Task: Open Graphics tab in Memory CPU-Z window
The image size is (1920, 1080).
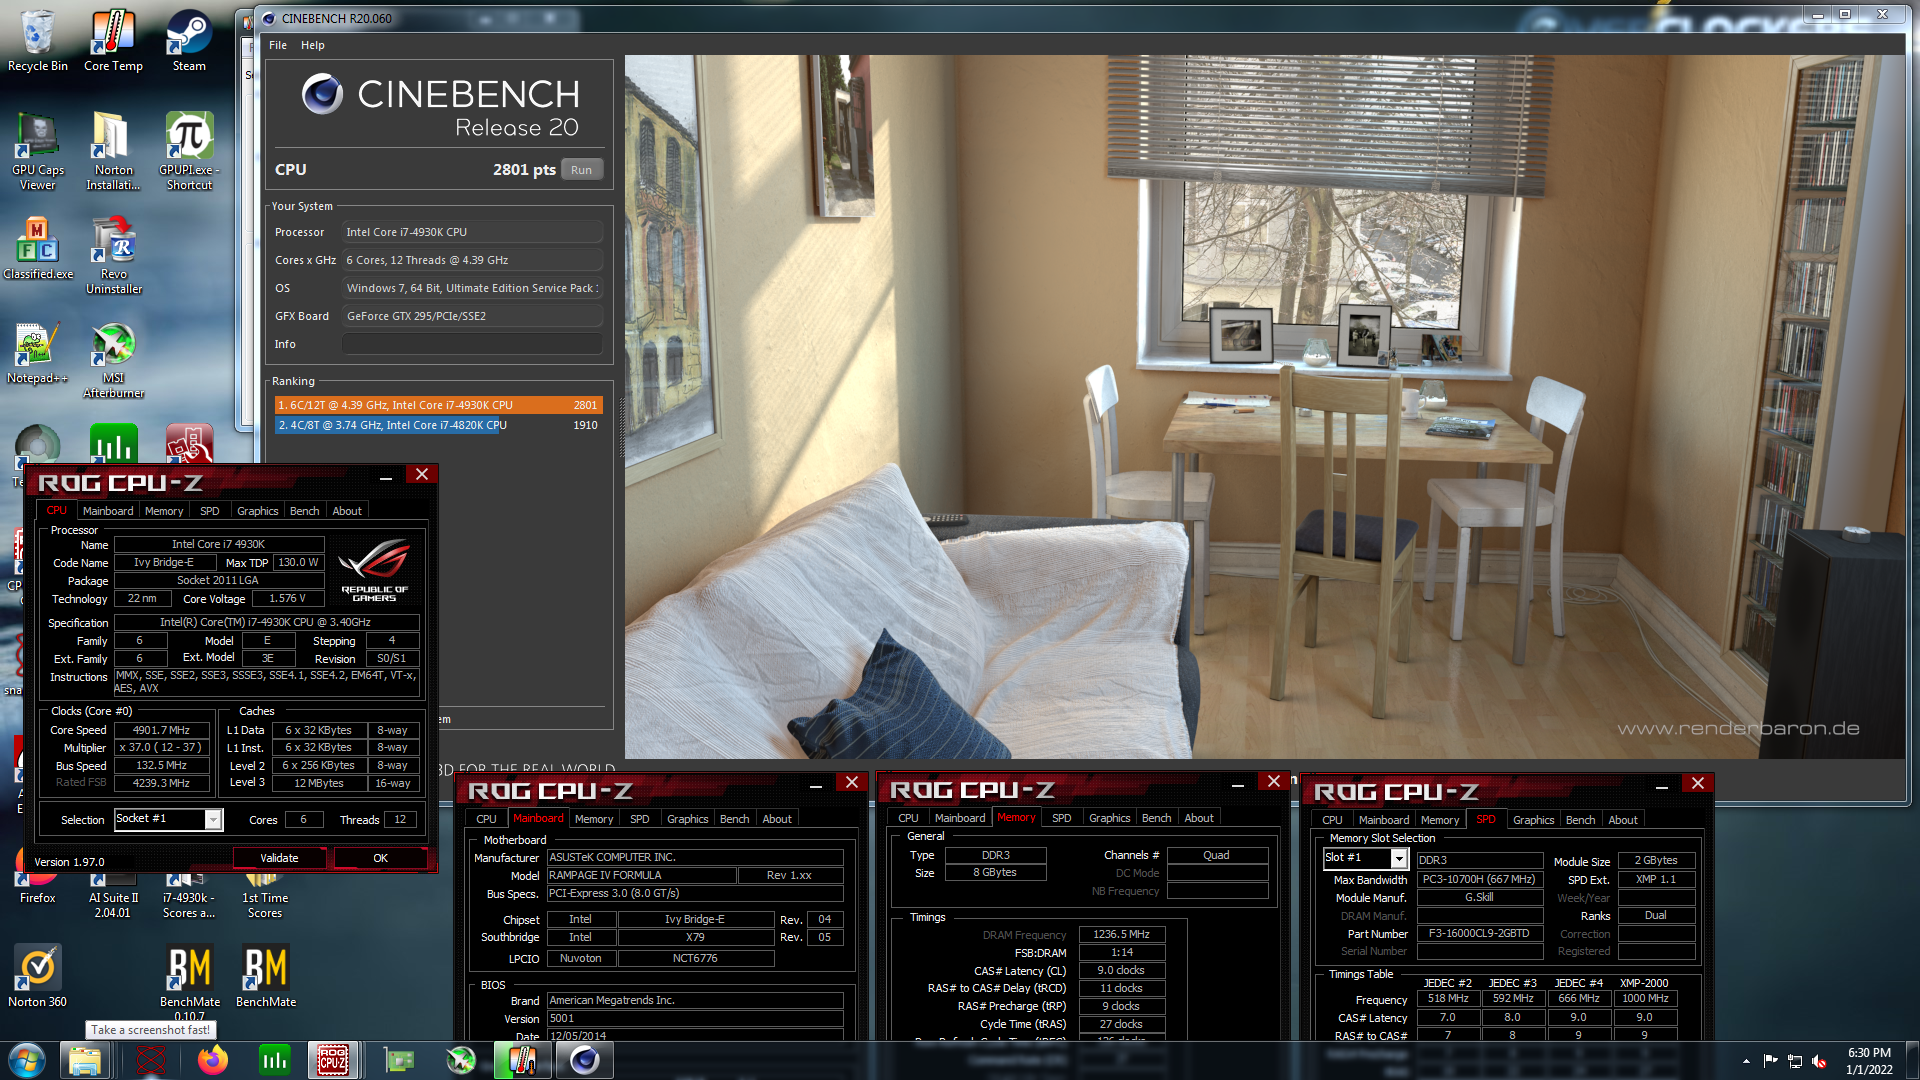Action: [1109, 818]
